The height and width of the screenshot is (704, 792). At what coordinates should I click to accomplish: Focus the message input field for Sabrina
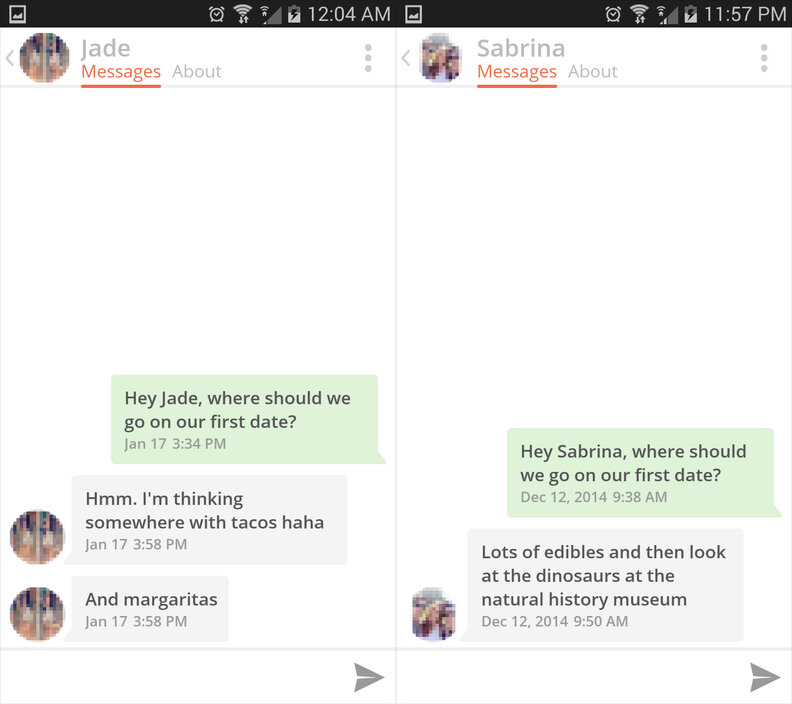573,677
